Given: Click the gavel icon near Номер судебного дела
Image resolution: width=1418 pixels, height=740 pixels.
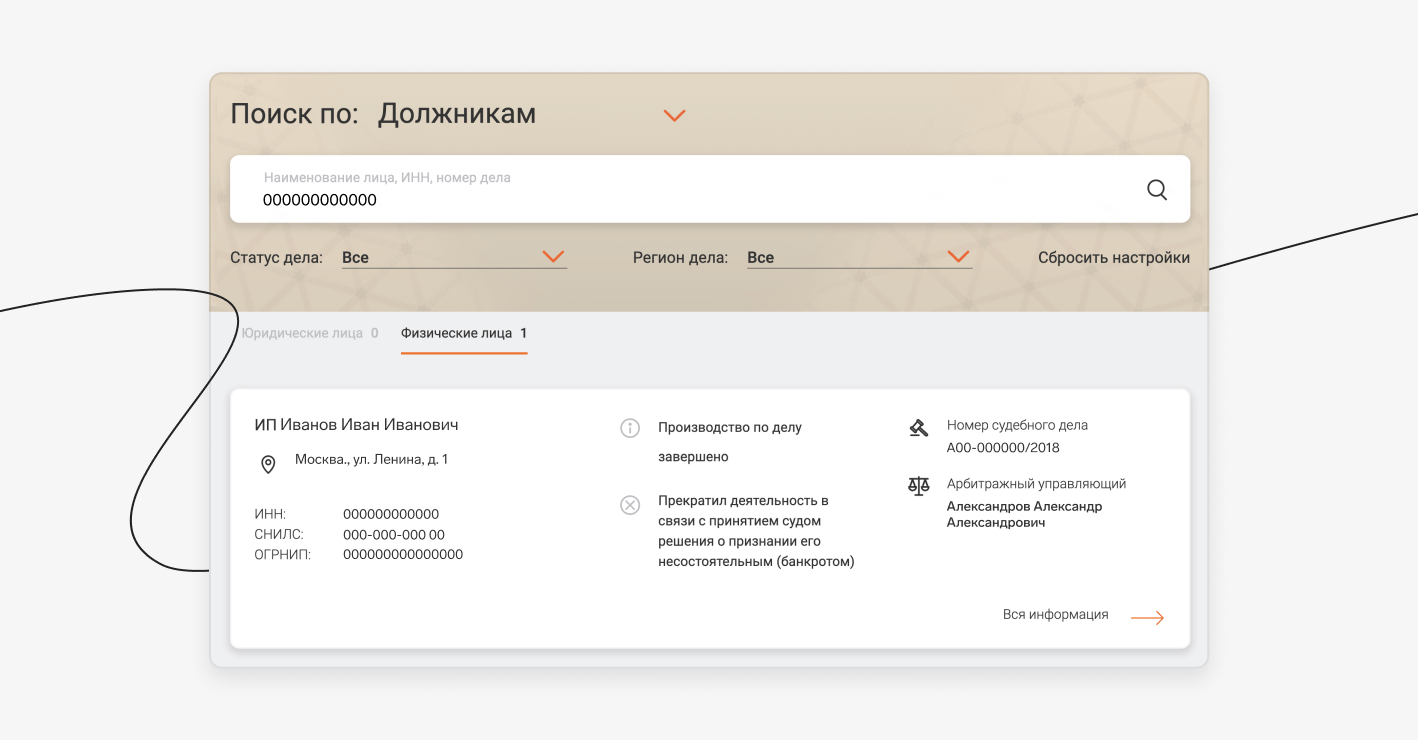Looking at the screenshot, I should [x=918, y=428].
